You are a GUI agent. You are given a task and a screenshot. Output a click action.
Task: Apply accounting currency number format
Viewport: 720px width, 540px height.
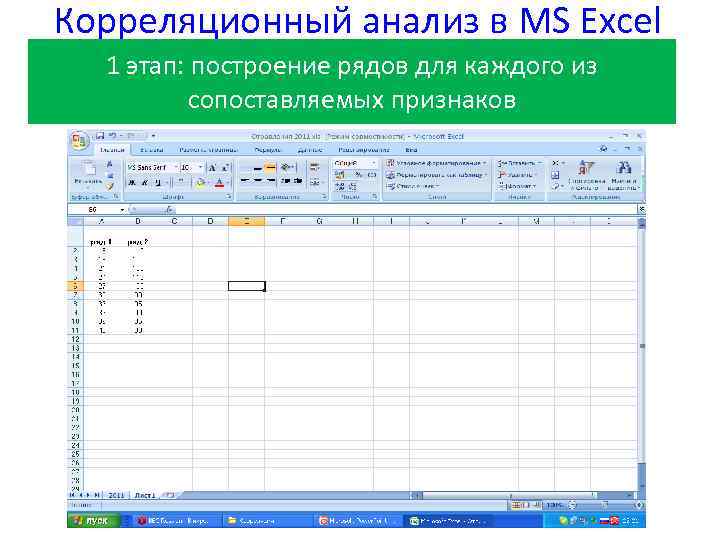tap(340, 175)
